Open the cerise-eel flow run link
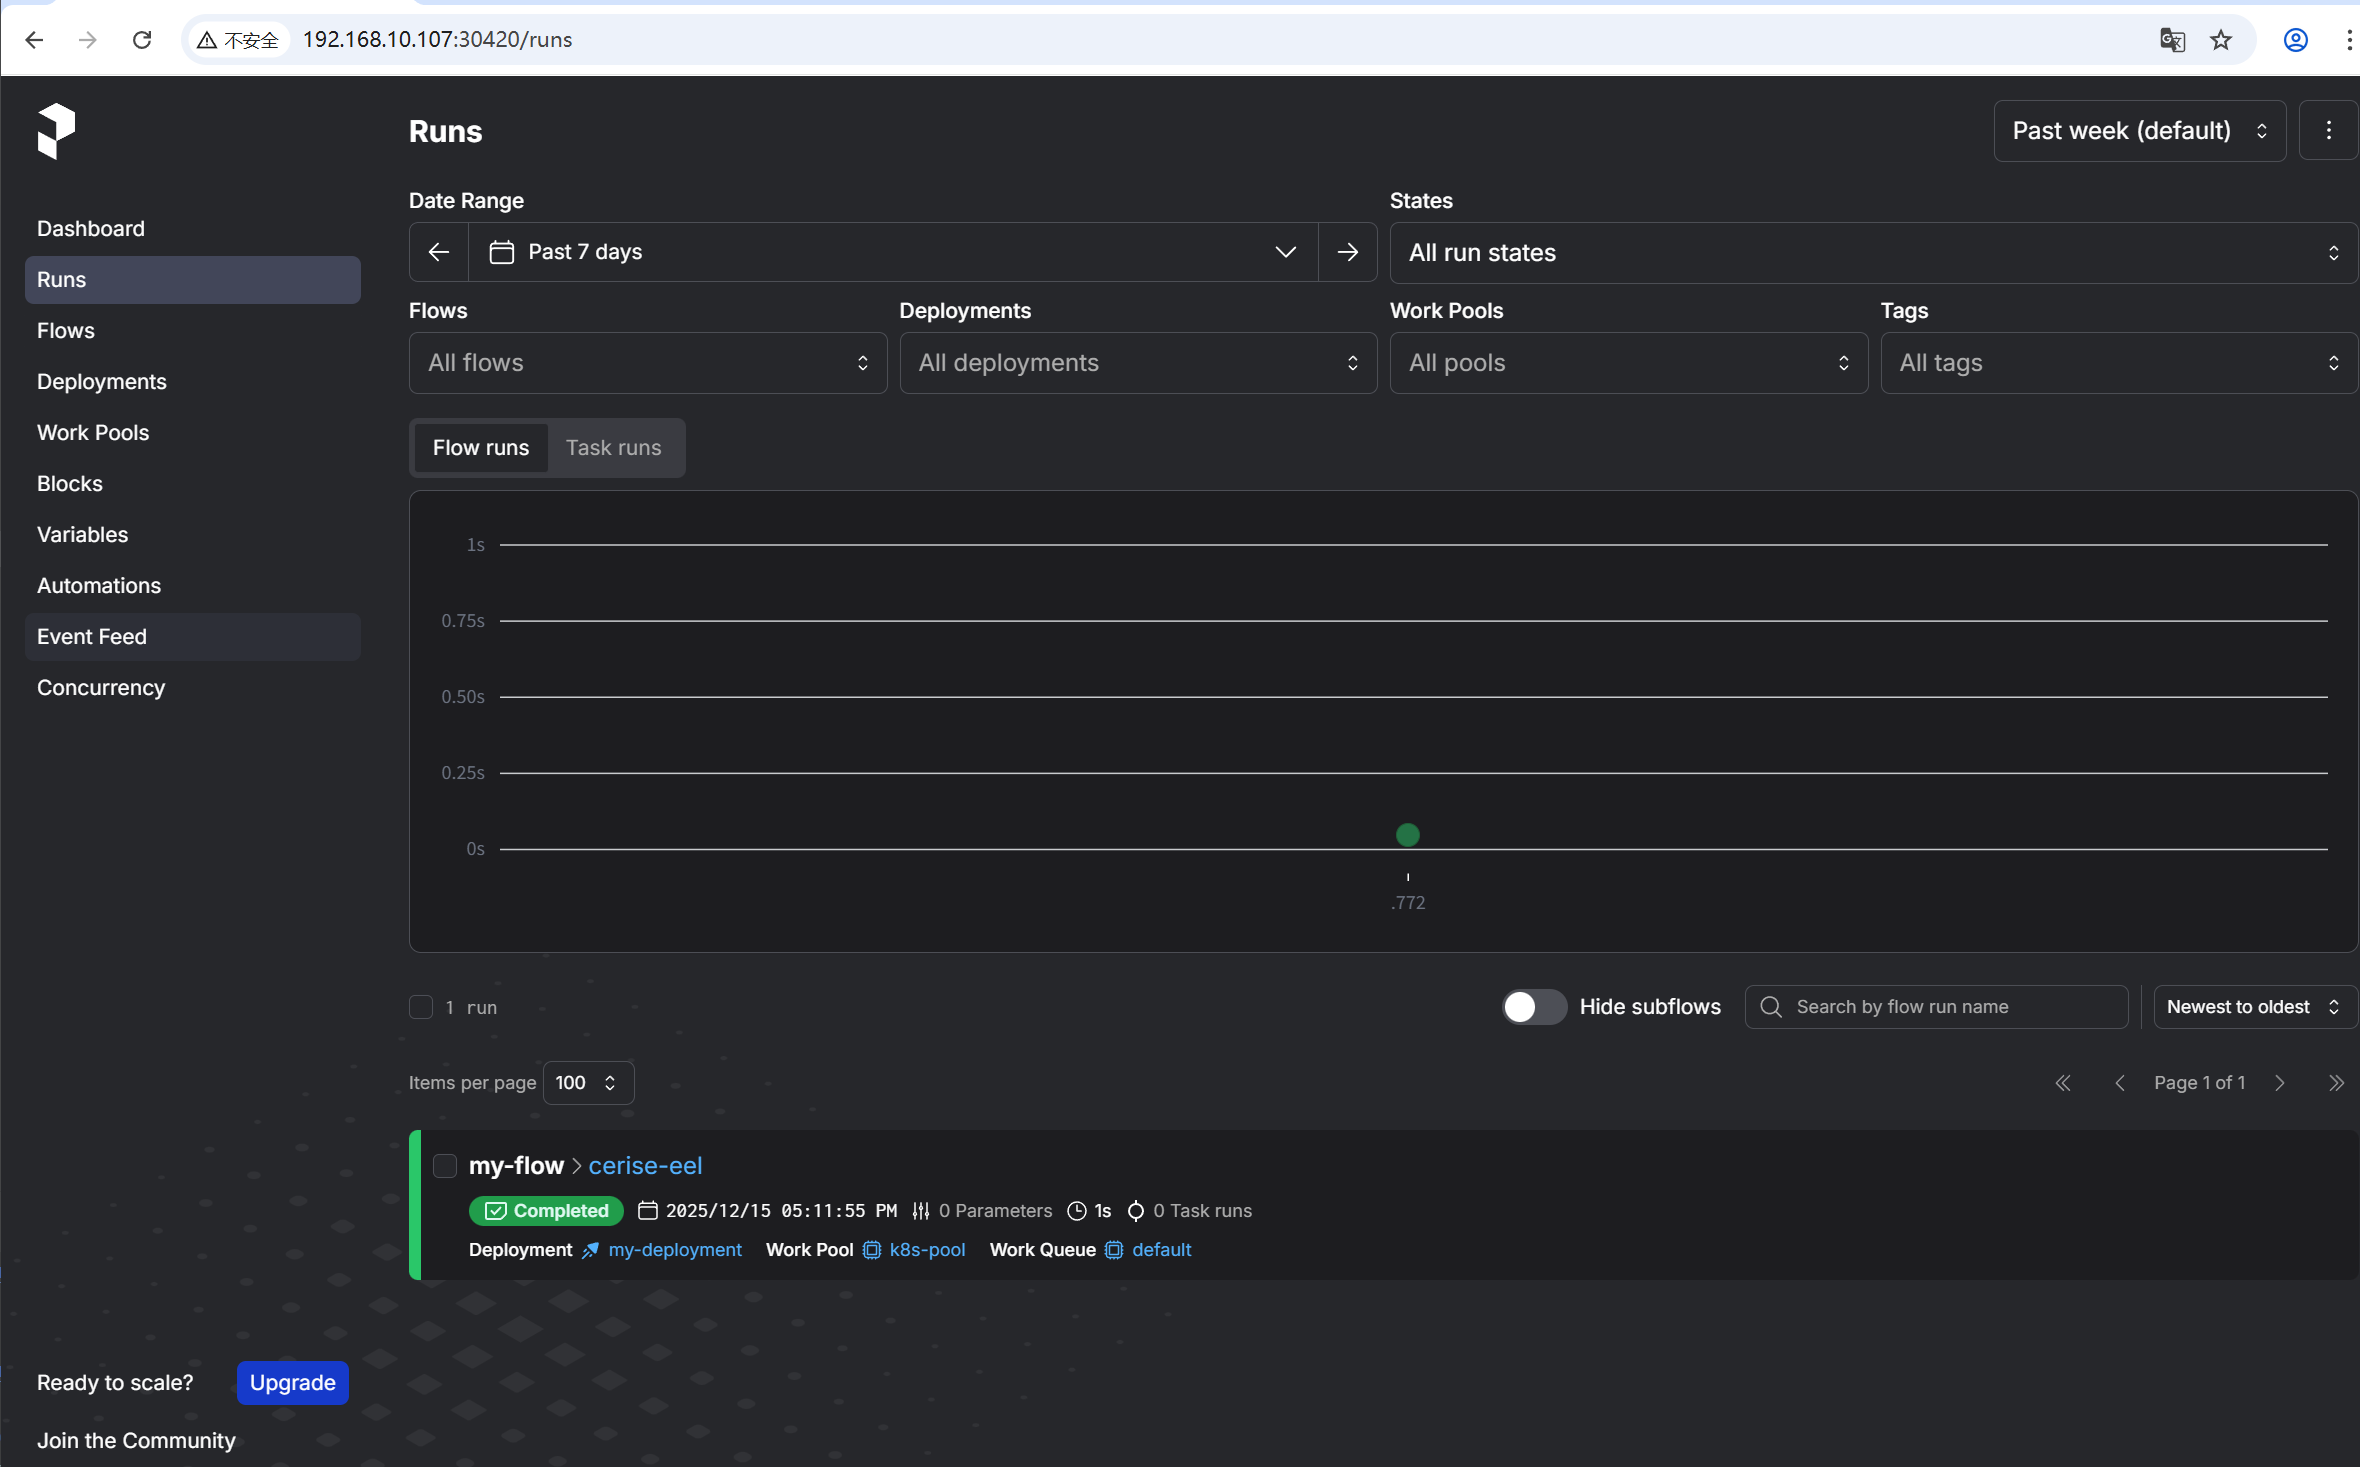 coord(645,1166)
